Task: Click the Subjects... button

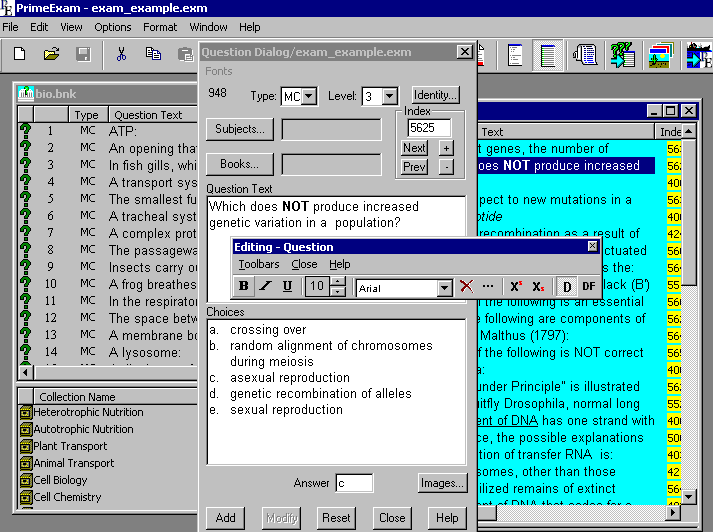Action: click(240, 129)
